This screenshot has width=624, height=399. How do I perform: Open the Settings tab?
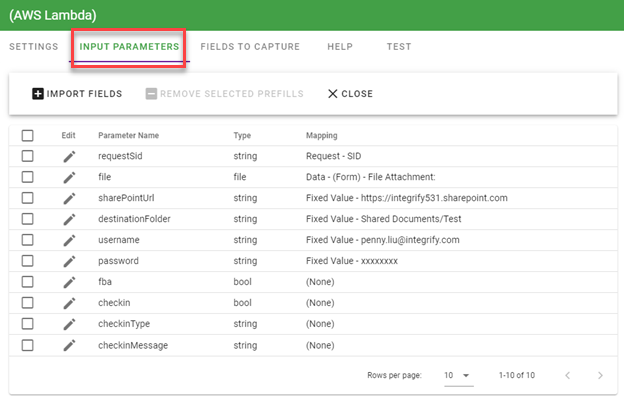[33, 47]
